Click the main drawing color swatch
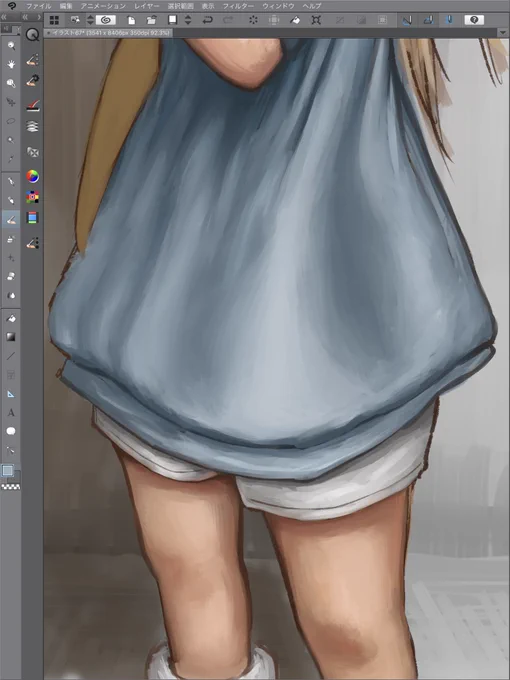 point(7,470)
